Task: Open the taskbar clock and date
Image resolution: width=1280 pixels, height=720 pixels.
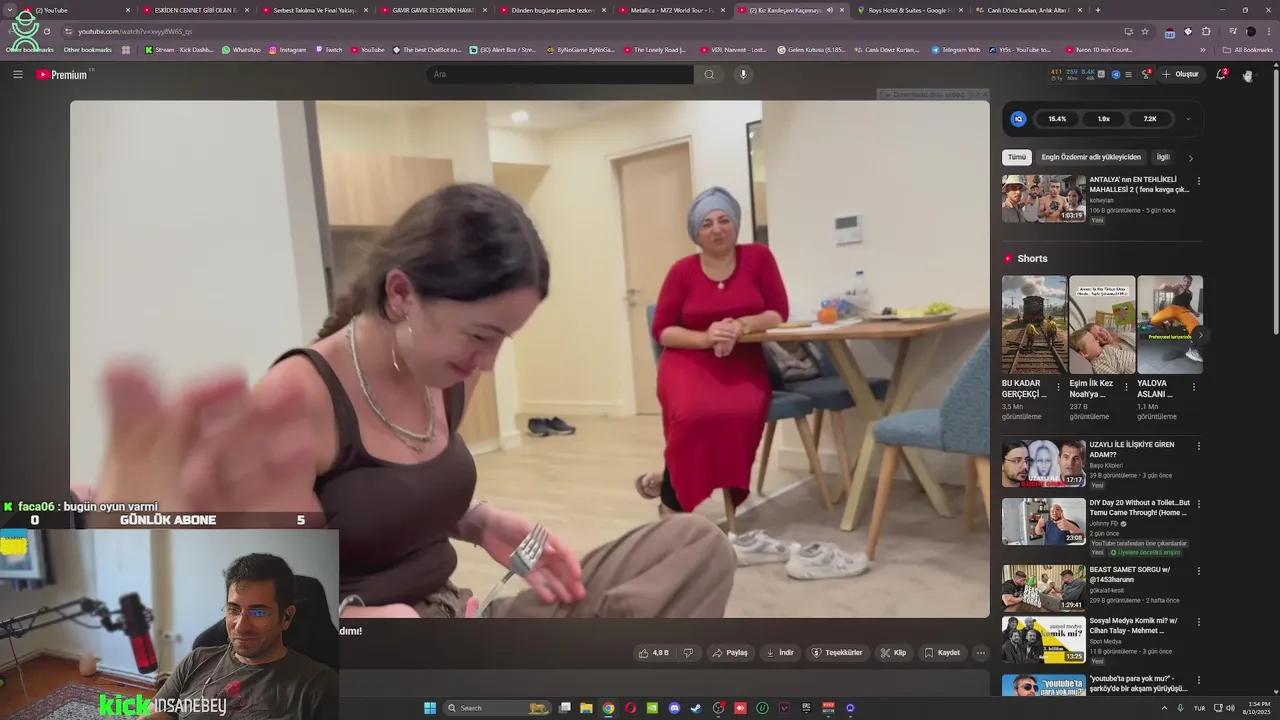Action: (x=1258, y=708)
